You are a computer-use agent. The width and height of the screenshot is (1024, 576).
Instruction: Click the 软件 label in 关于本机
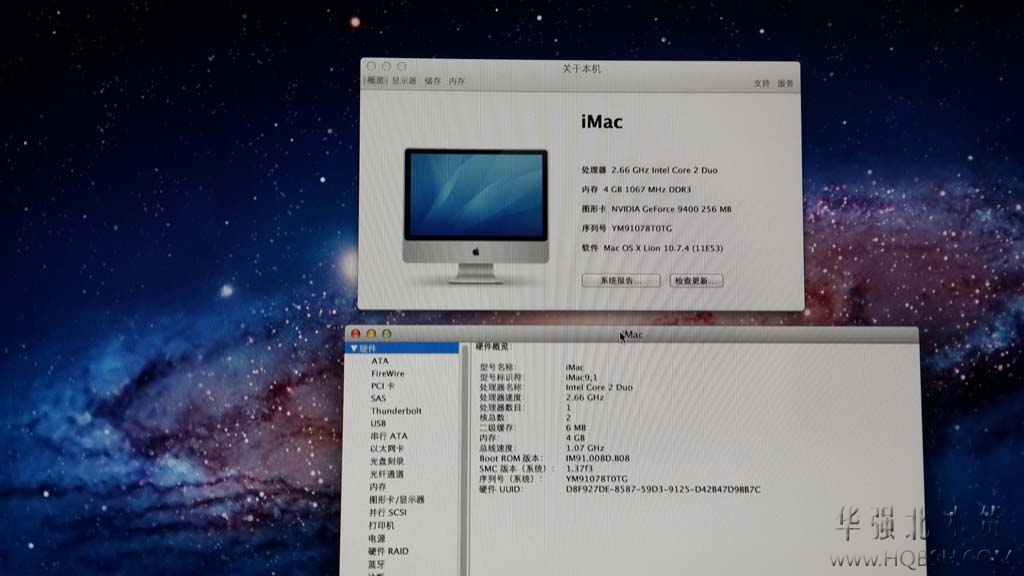point(590,248)
